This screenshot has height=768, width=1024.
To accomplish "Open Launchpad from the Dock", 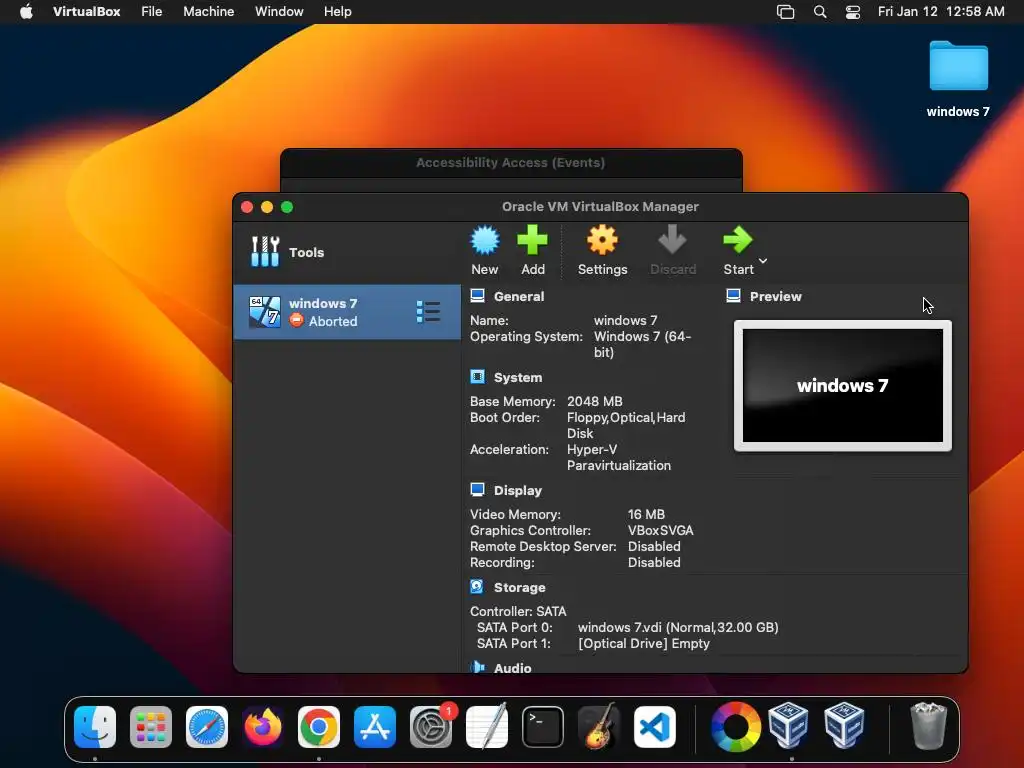I will coord(151,726).
